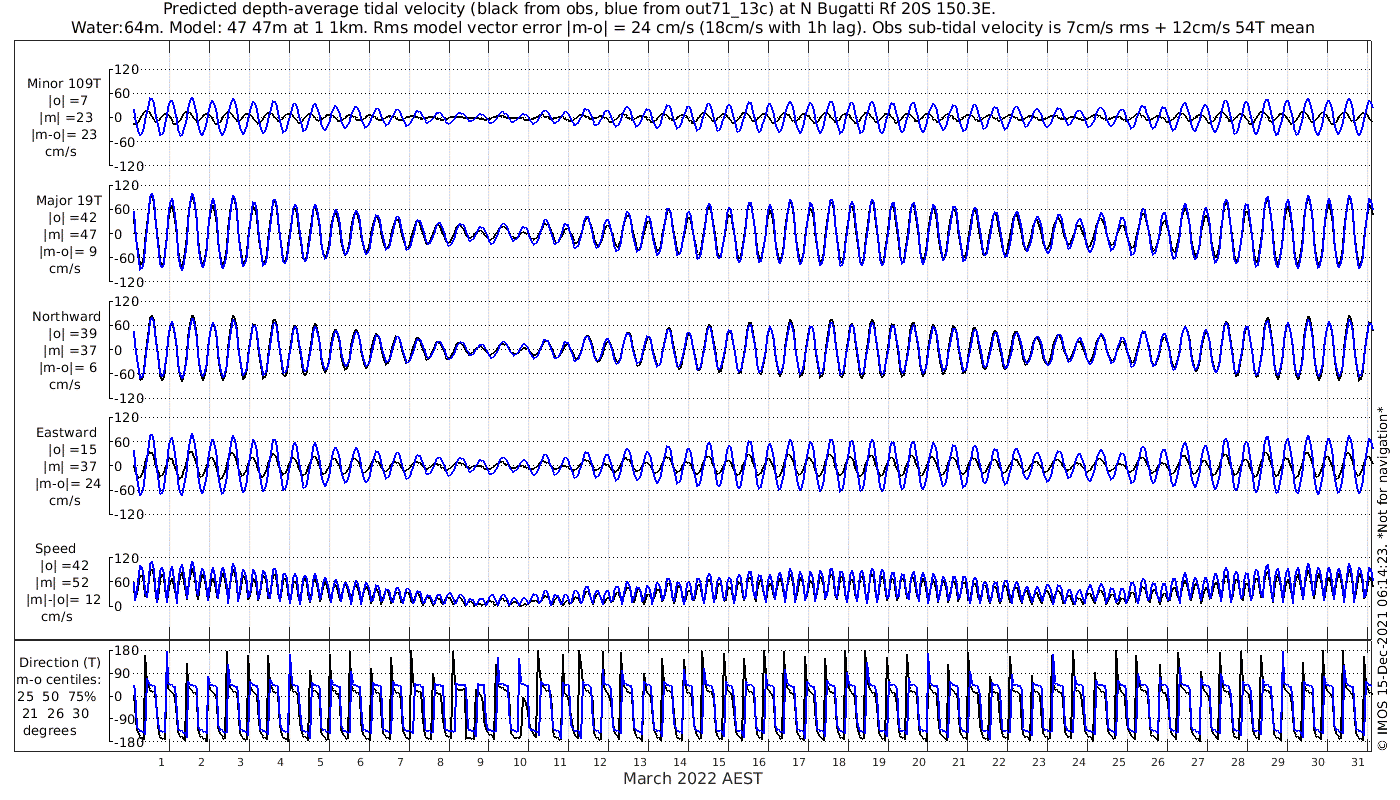Select the '|m-o|= 9' value
The height and width of the screenshot is (800, 1400).
tap(68, 252)
